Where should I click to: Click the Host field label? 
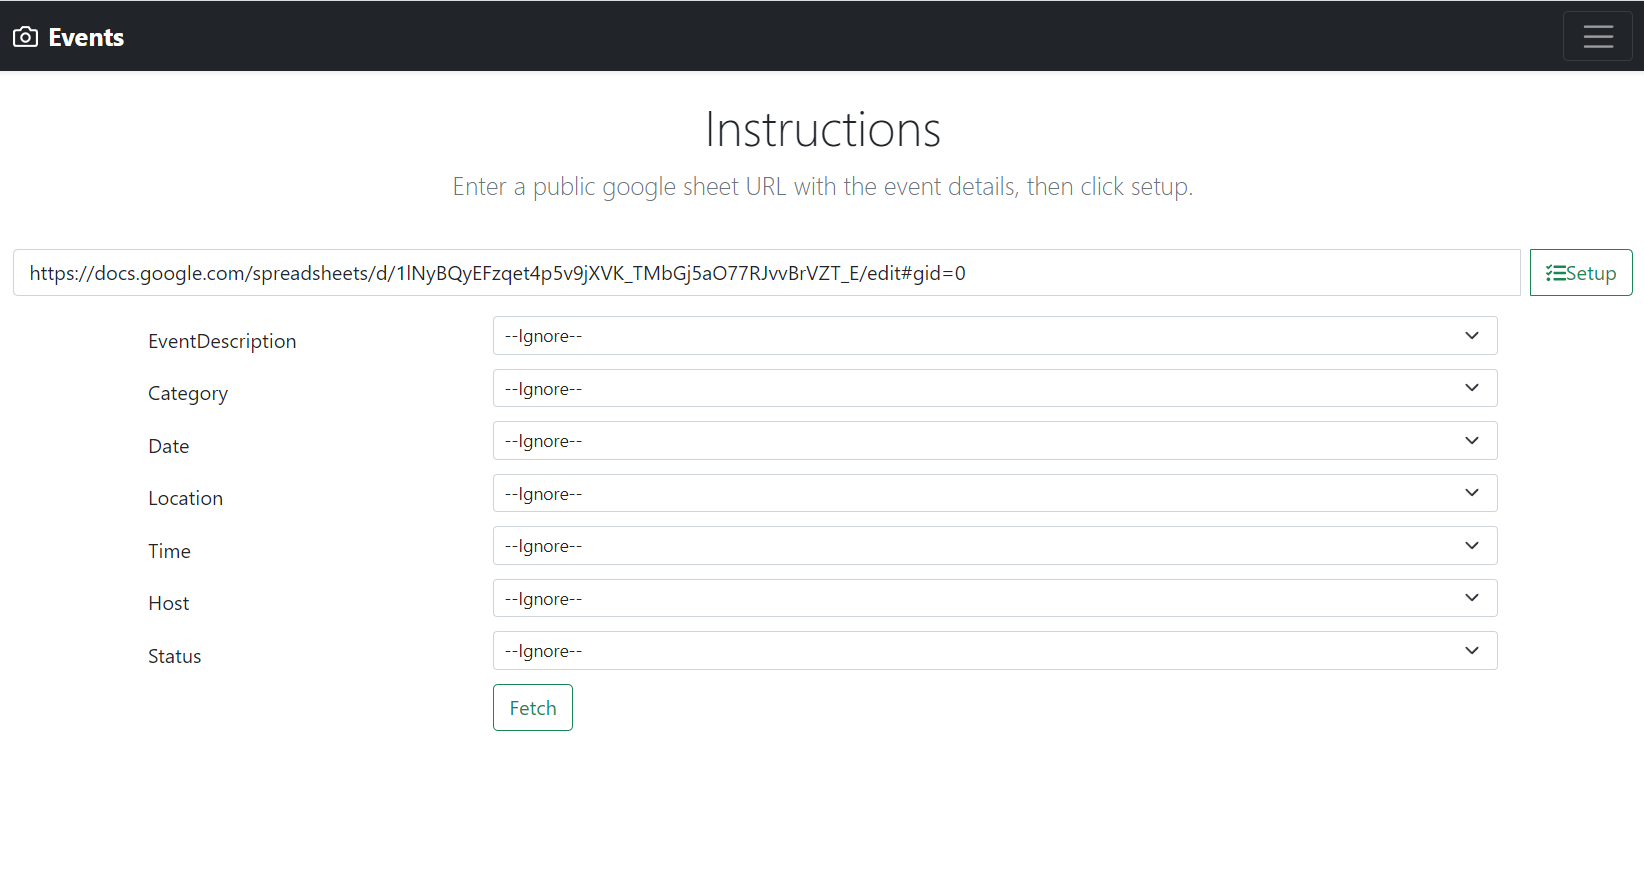coord(168,604)
